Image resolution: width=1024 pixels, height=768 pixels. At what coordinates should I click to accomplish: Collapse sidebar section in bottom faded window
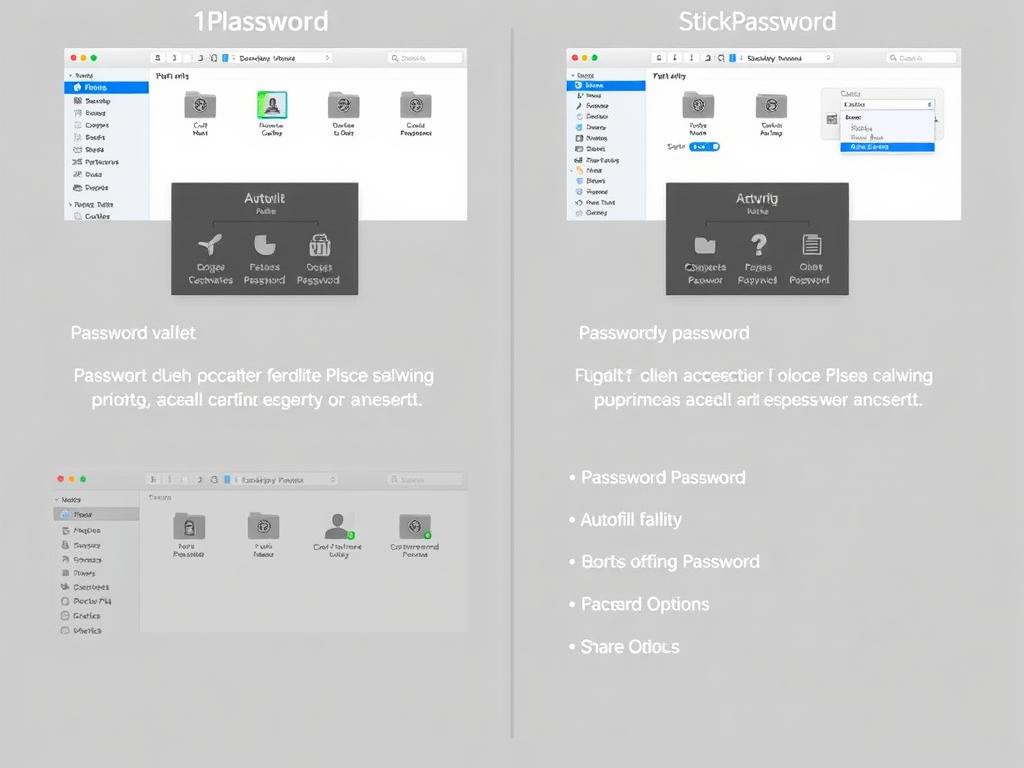(x=57, y=500)
